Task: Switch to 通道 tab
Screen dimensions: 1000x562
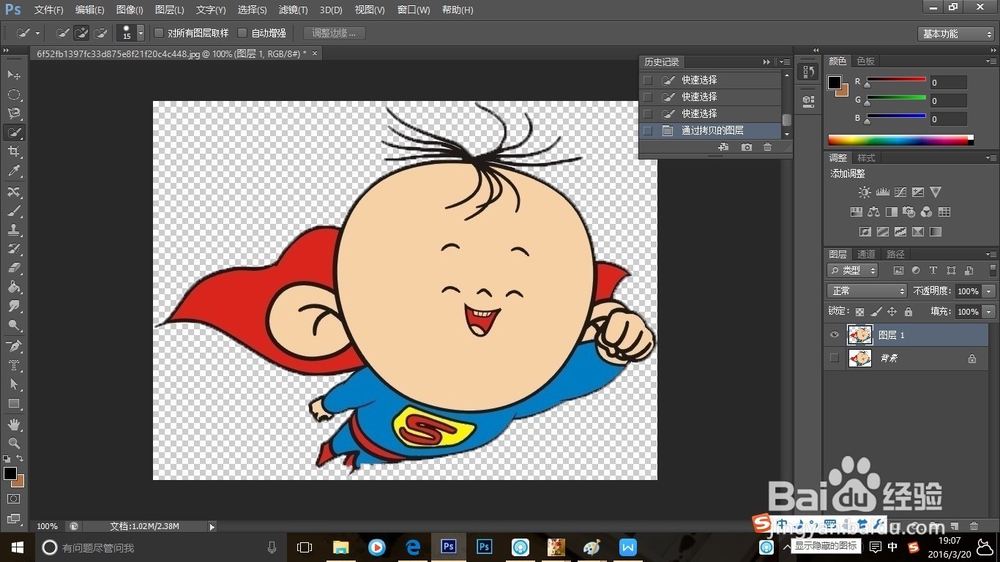Action: pyautogui.click(x=866, y=255)
